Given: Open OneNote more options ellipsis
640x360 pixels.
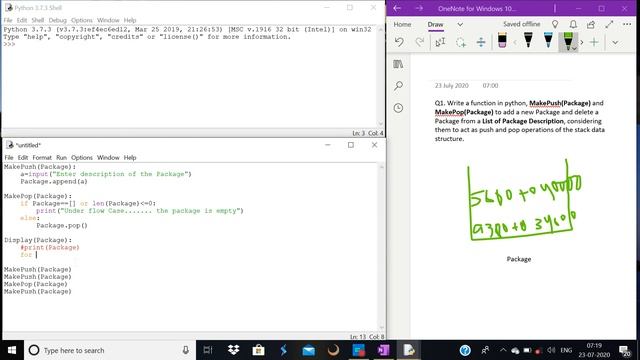Looking at the screenshot, I should 627,24.
